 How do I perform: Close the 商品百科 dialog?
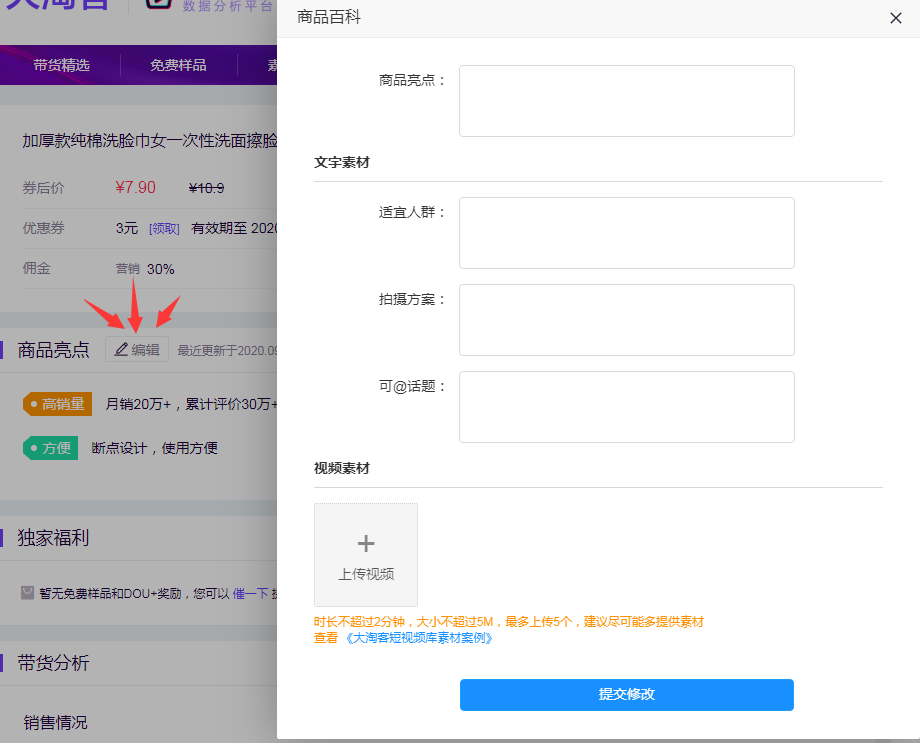point(896,18)
